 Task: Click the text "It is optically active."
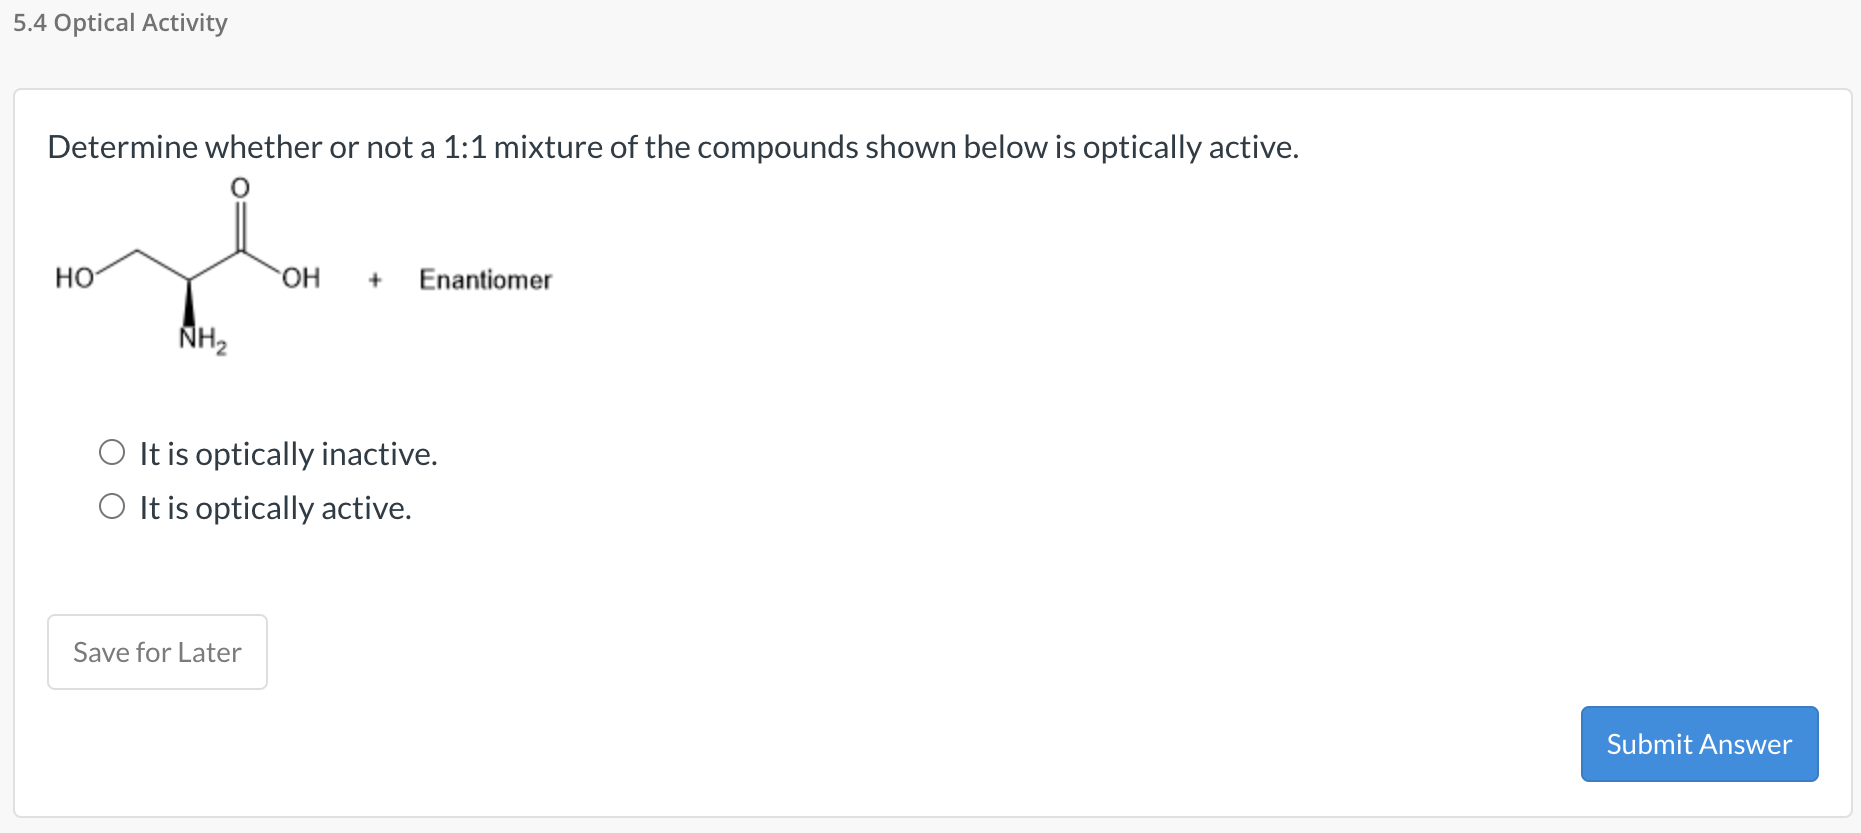(275, 507)
